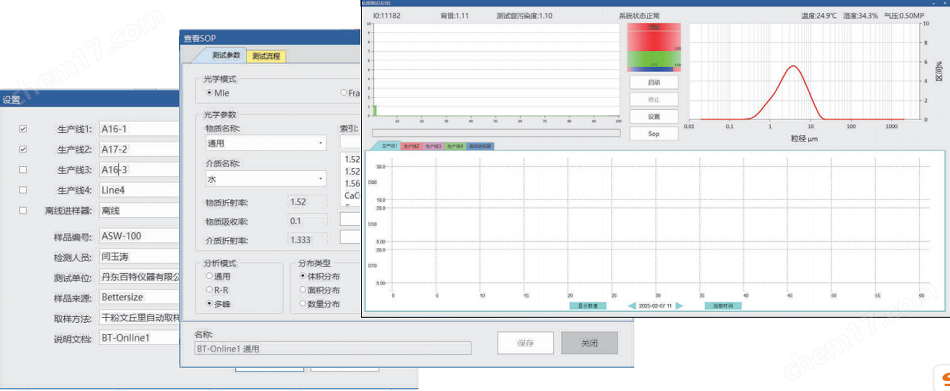Enable the 生产线4 checkbox in settings
Viewport: 950px width, 391px height.
[x=23, y=190]
